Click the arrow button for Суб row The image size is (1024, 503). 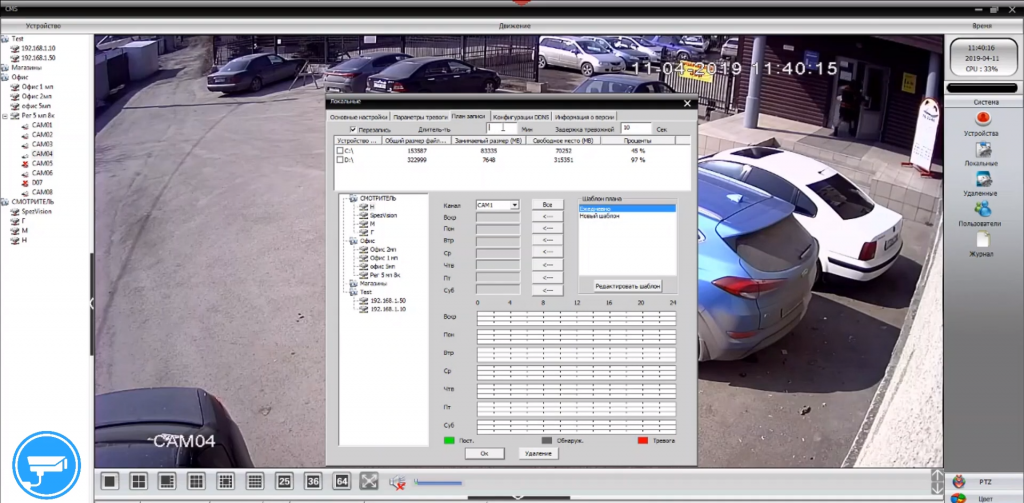(547, 290)
